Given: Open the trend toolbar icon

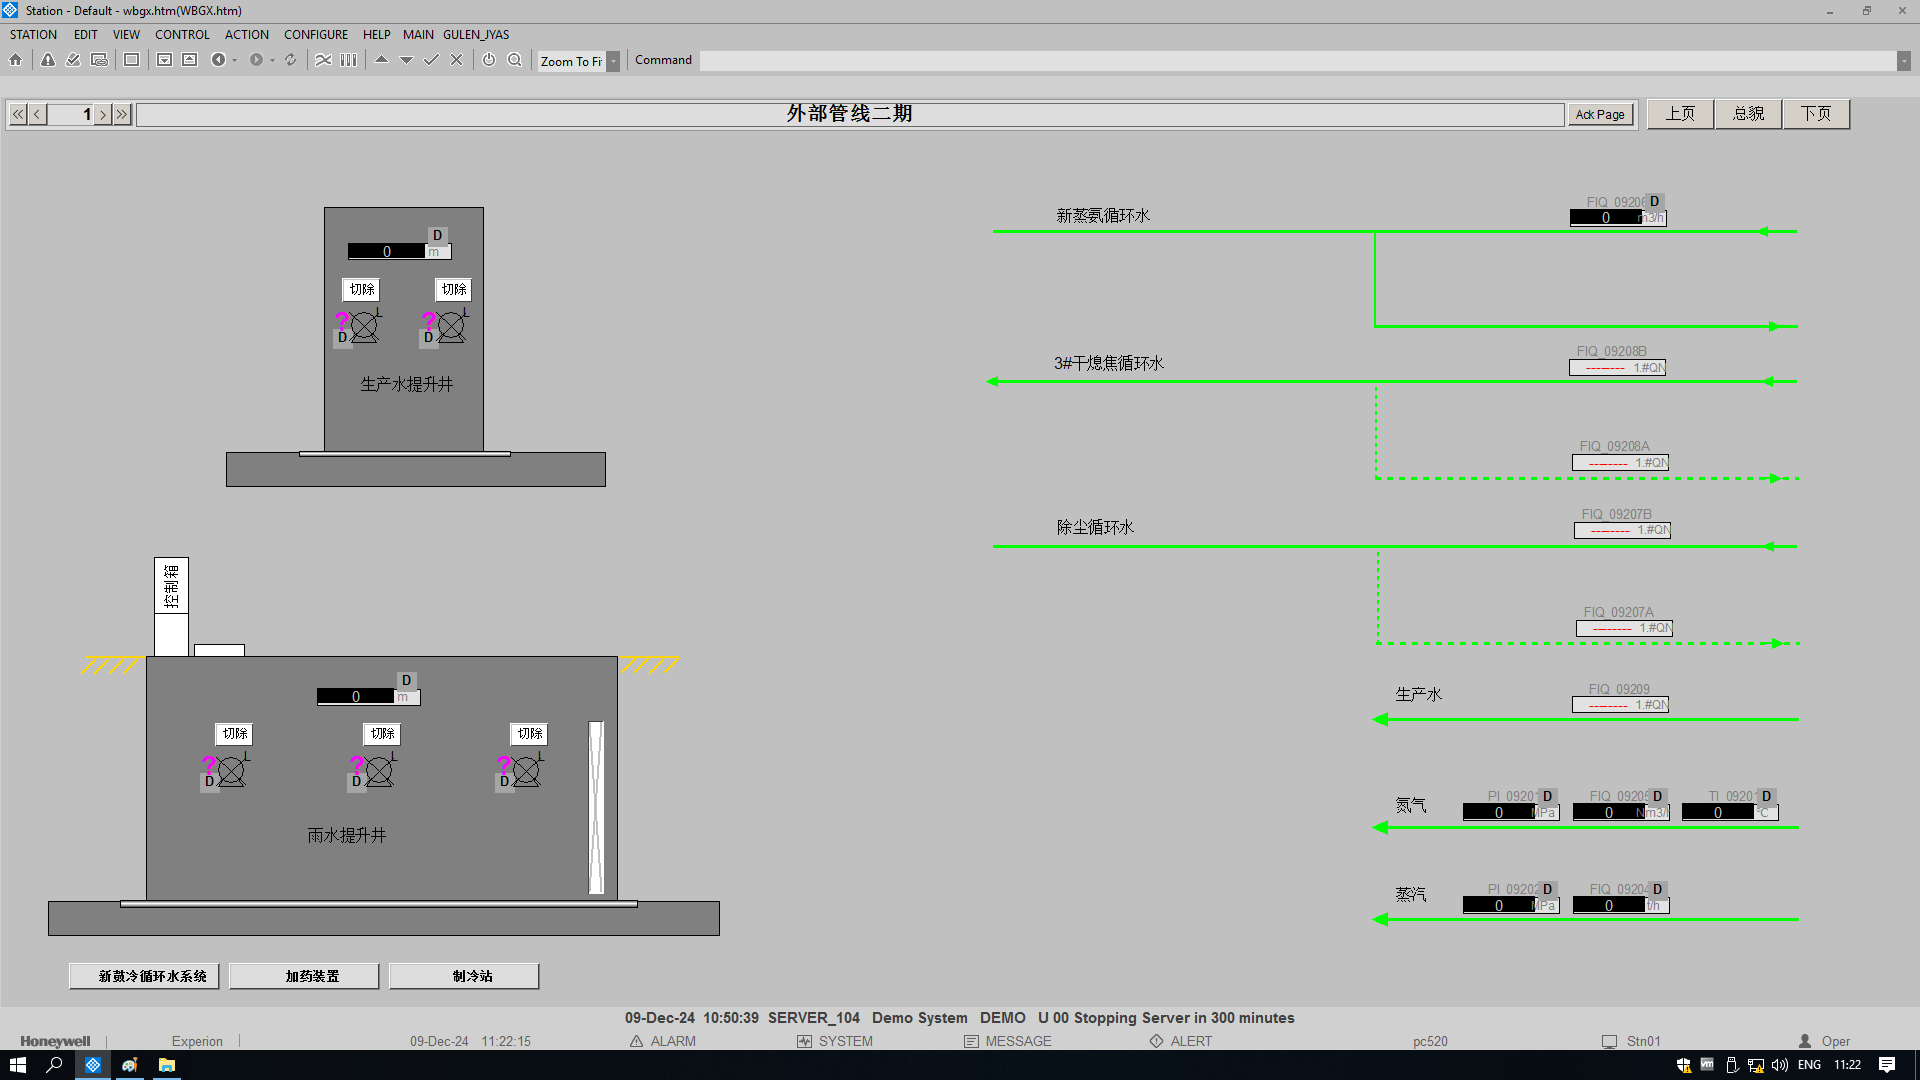Looking at the screenshot, I should (323, 60).
